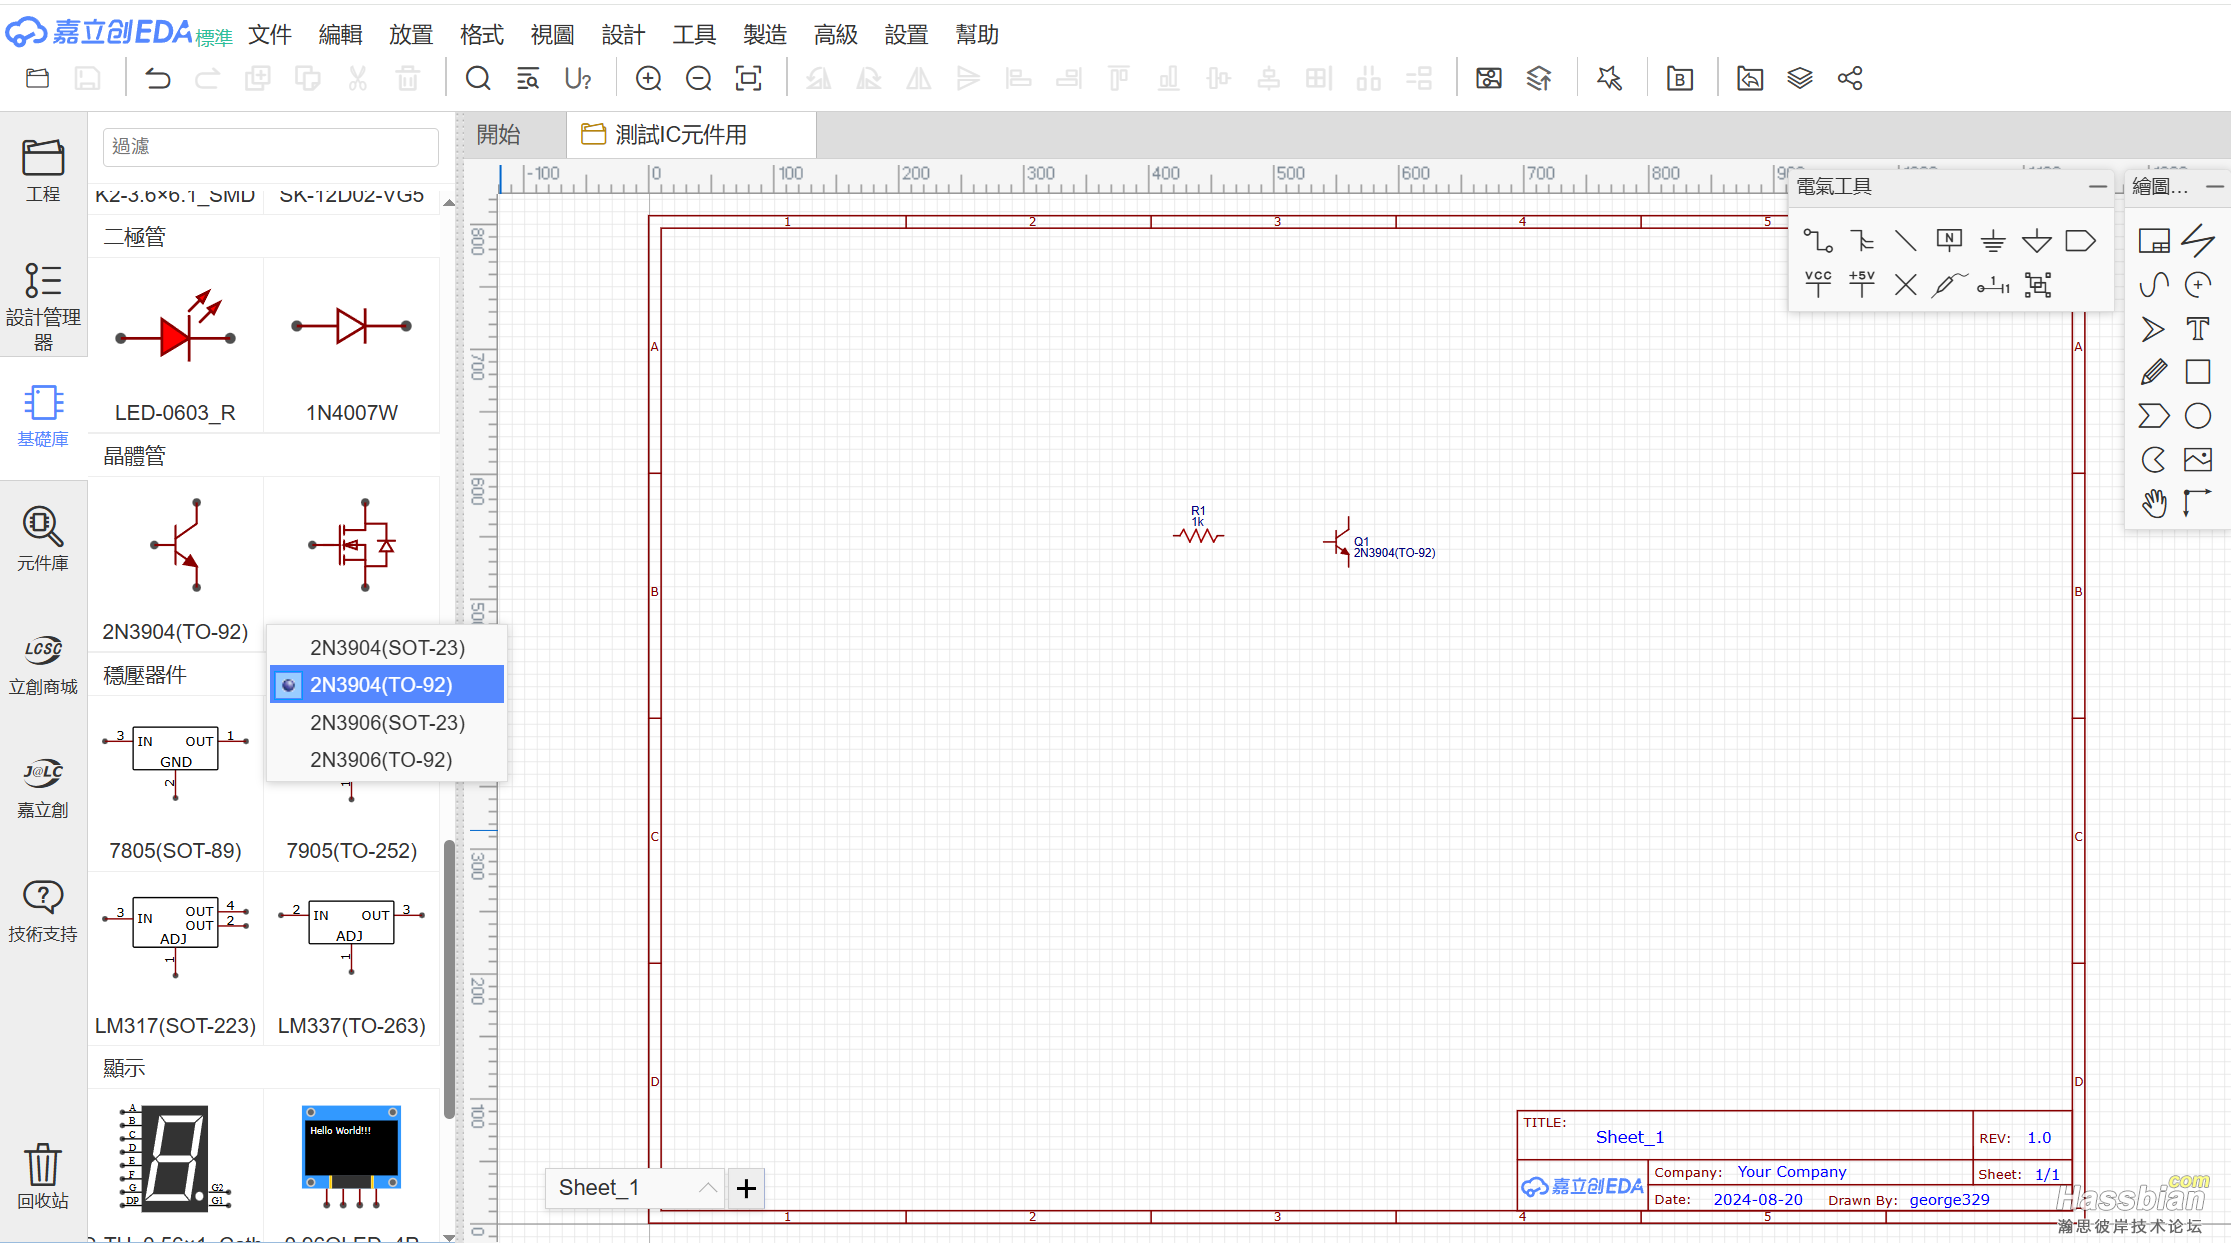Choose 2N3906(TO-92) from the popup list

pos(387,760)
